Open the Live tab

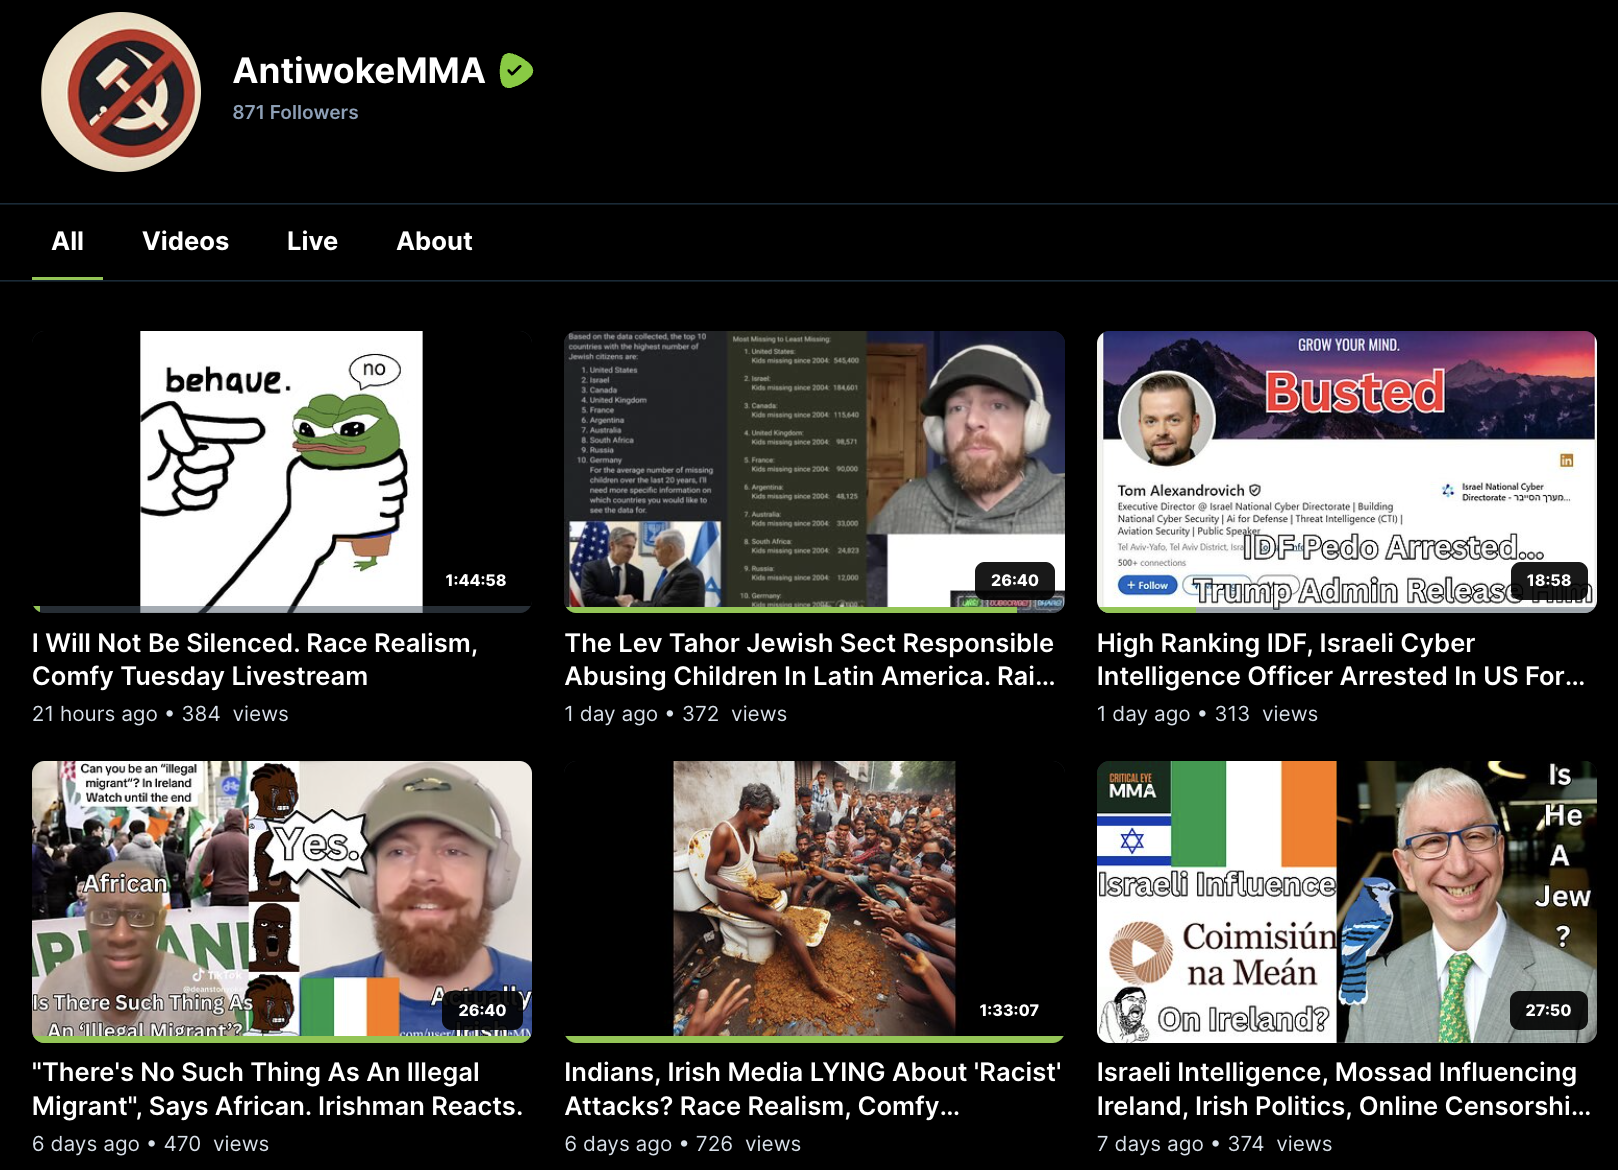(x=312, y=241)
